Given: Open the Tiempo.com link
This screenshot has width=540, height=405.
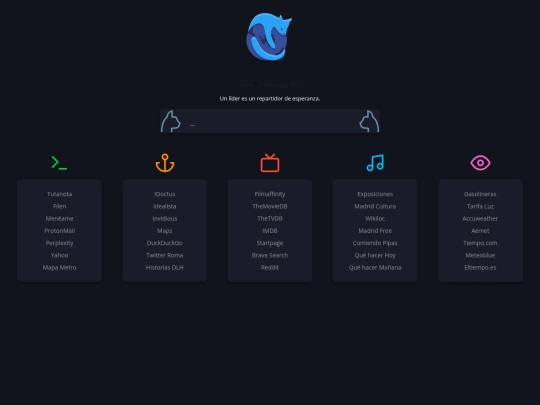Looking at the screenshot, I should tap(480, 243).
